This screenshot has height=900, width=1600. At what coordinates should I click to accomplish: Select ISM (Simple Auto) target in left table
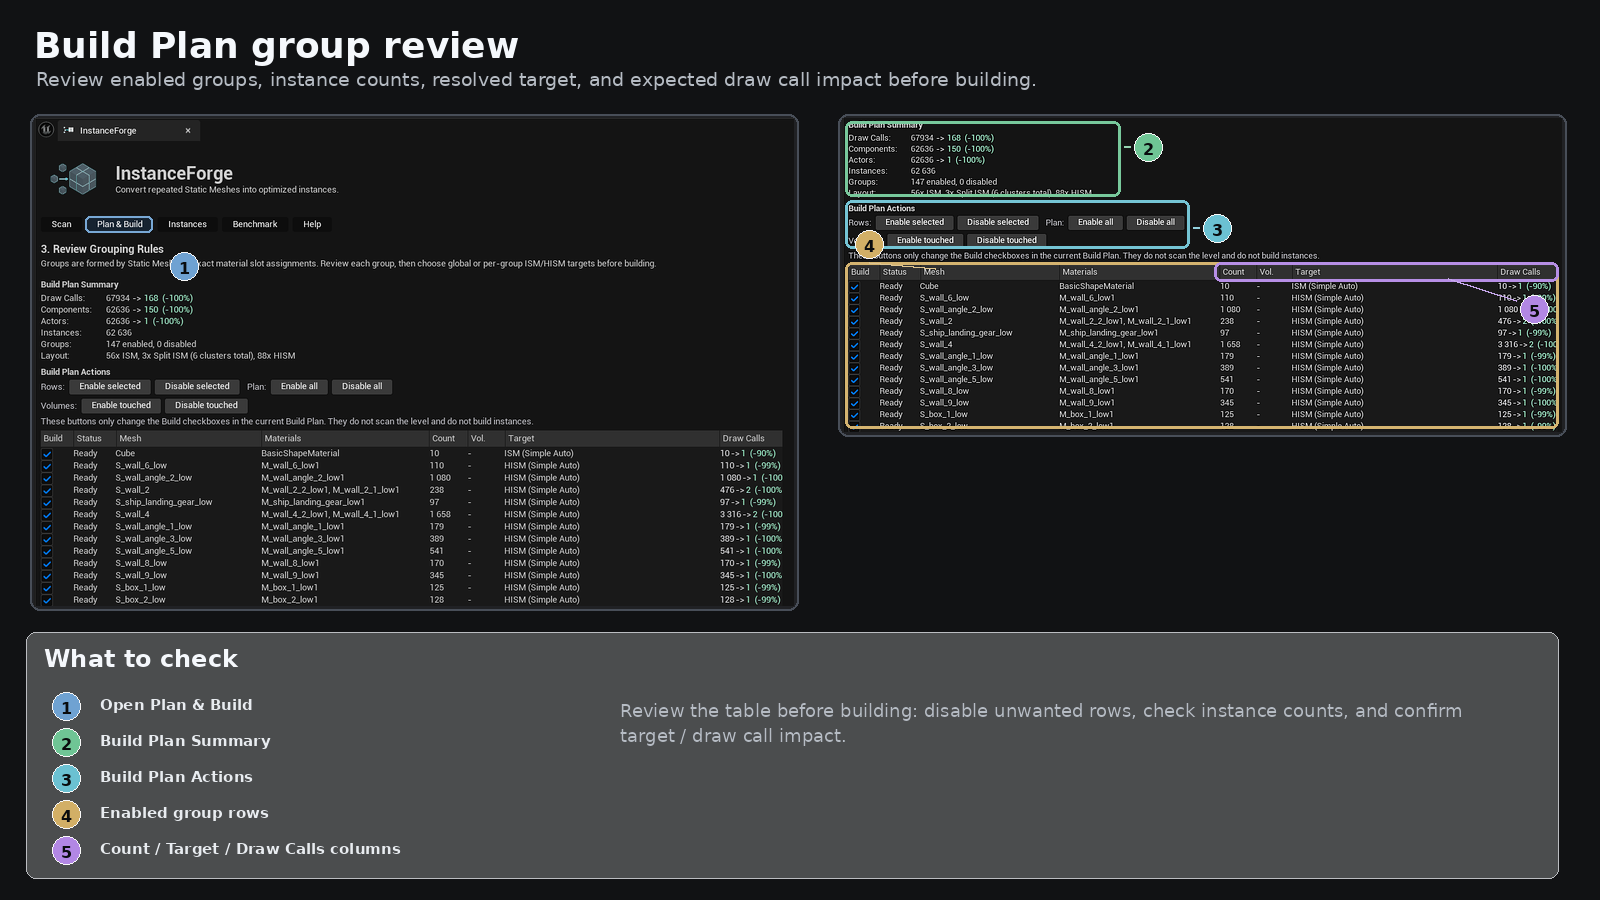(539, 454)
